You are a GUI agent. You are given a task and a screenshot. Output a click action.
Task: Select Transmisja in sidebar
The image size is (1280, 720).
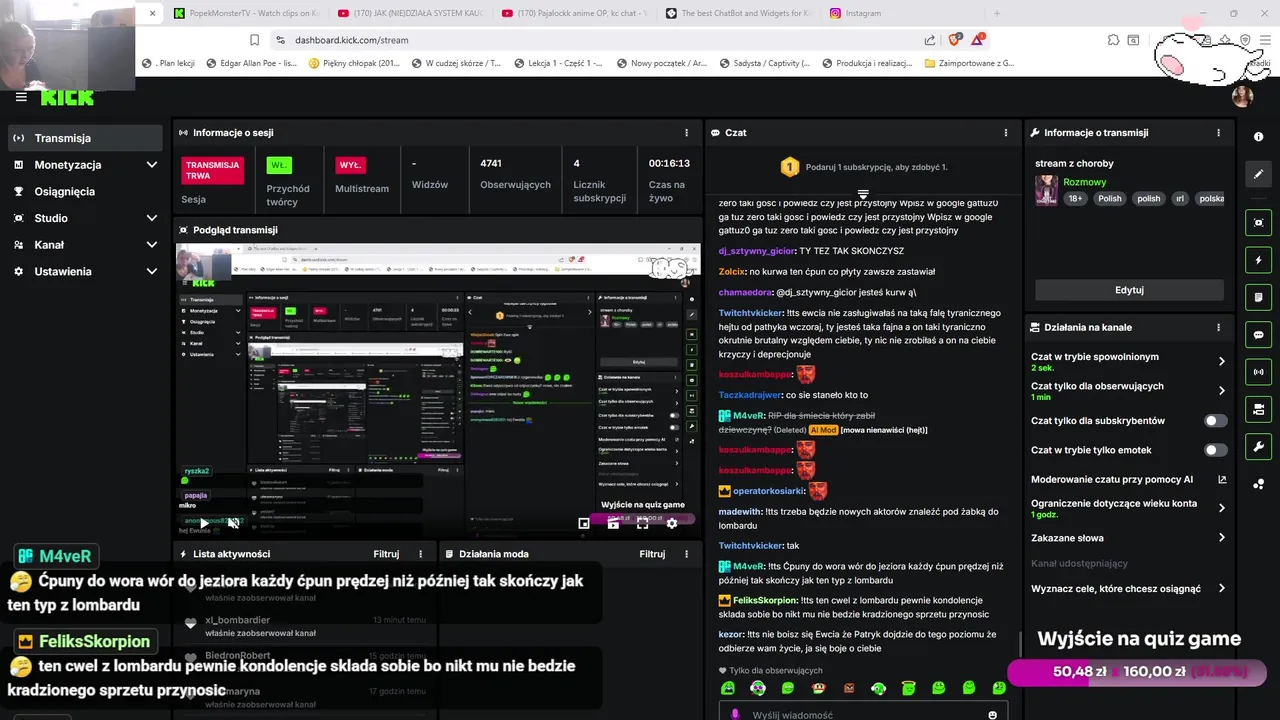click(x=84, y=138)
